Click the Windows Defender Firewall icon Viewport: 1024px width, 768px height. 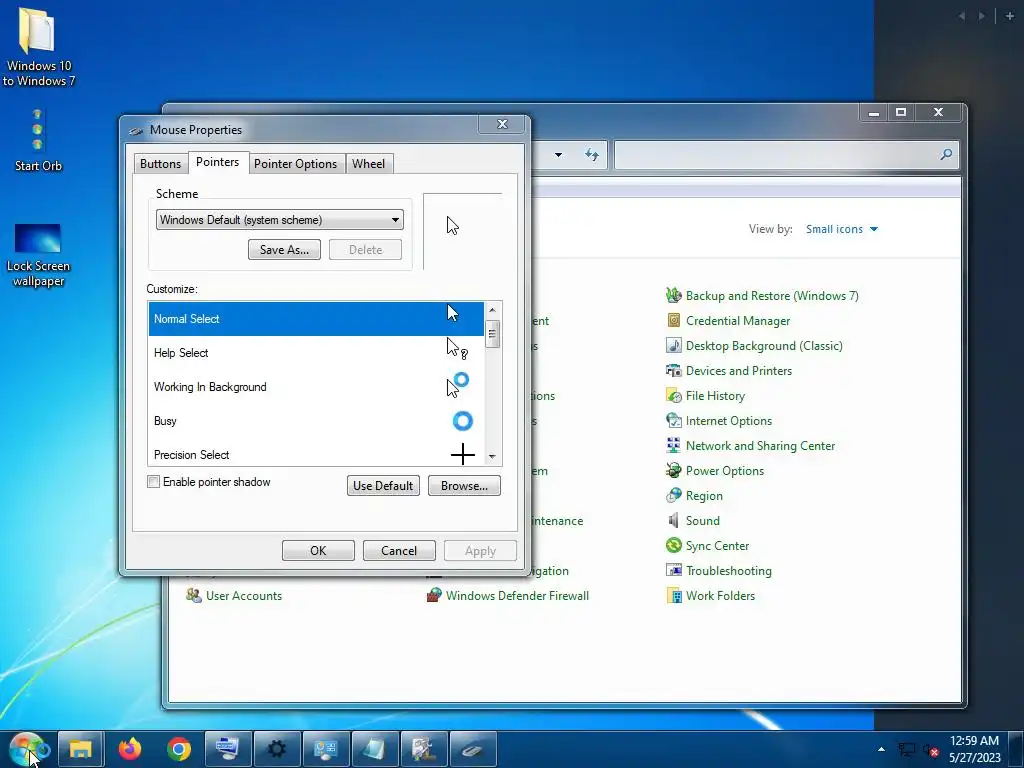434,596
